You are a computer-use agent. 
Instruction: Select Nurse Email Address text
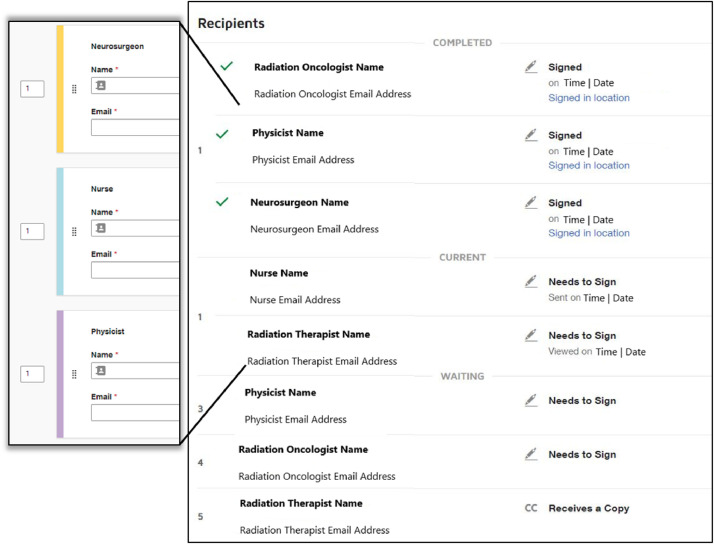pos(295,300)
